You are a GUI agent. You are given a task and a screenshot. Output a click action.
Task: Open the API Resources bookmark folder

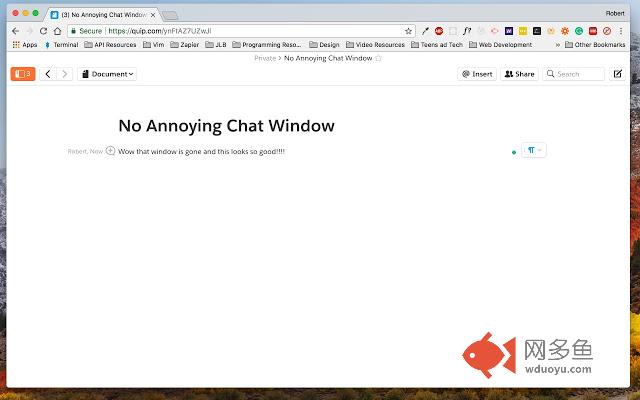point(110,45)
